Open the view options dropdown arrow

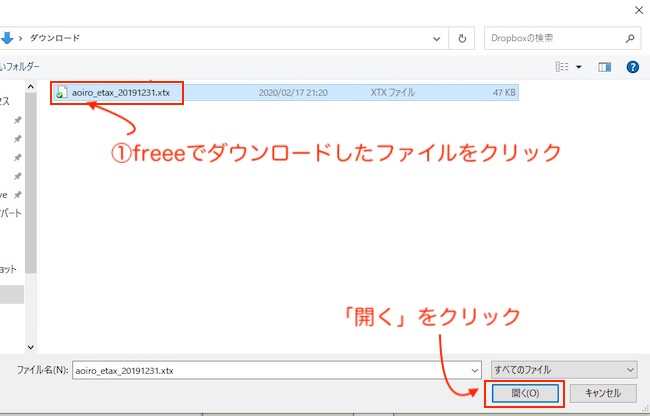tap(577, 67)
